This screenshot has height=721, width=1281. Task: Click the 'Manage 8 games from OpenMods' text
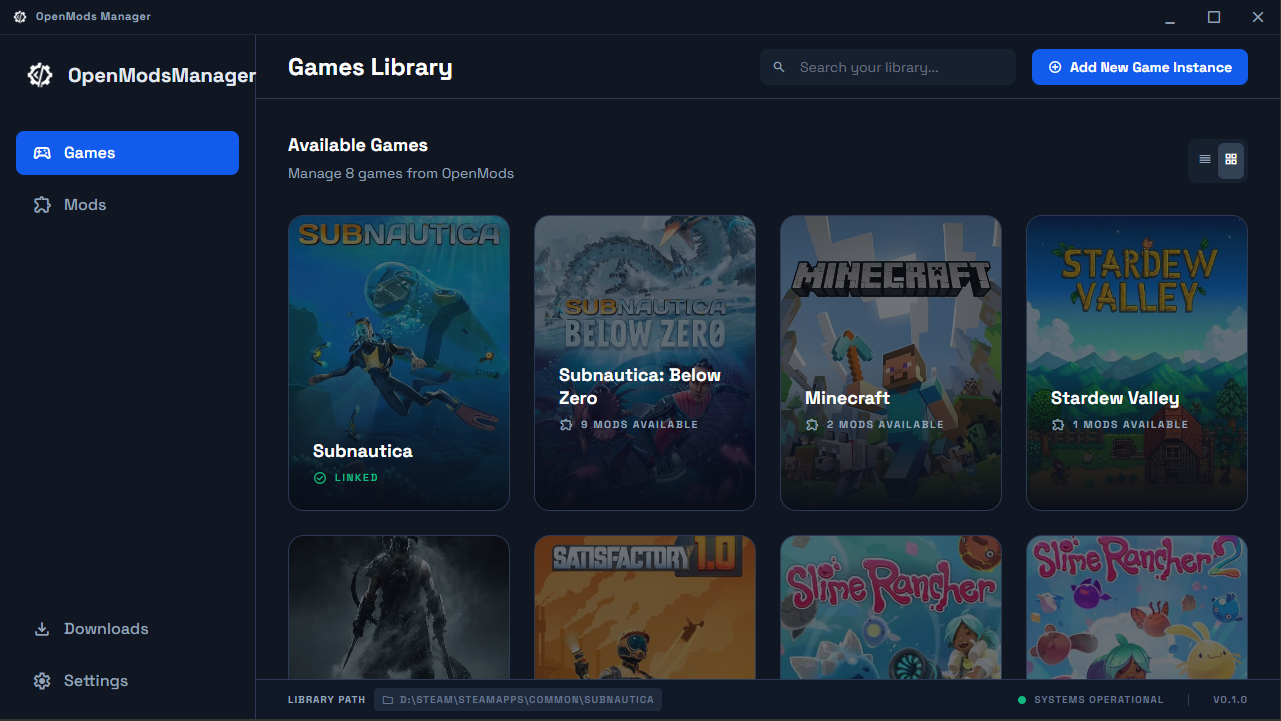[401, 173]
